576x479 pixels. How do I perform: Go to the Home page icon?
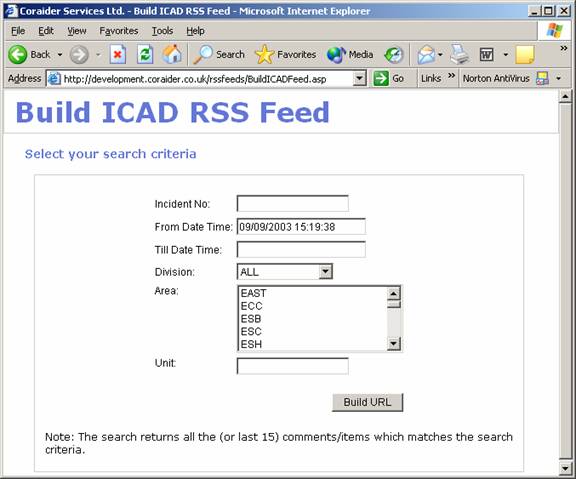[172, 54]
